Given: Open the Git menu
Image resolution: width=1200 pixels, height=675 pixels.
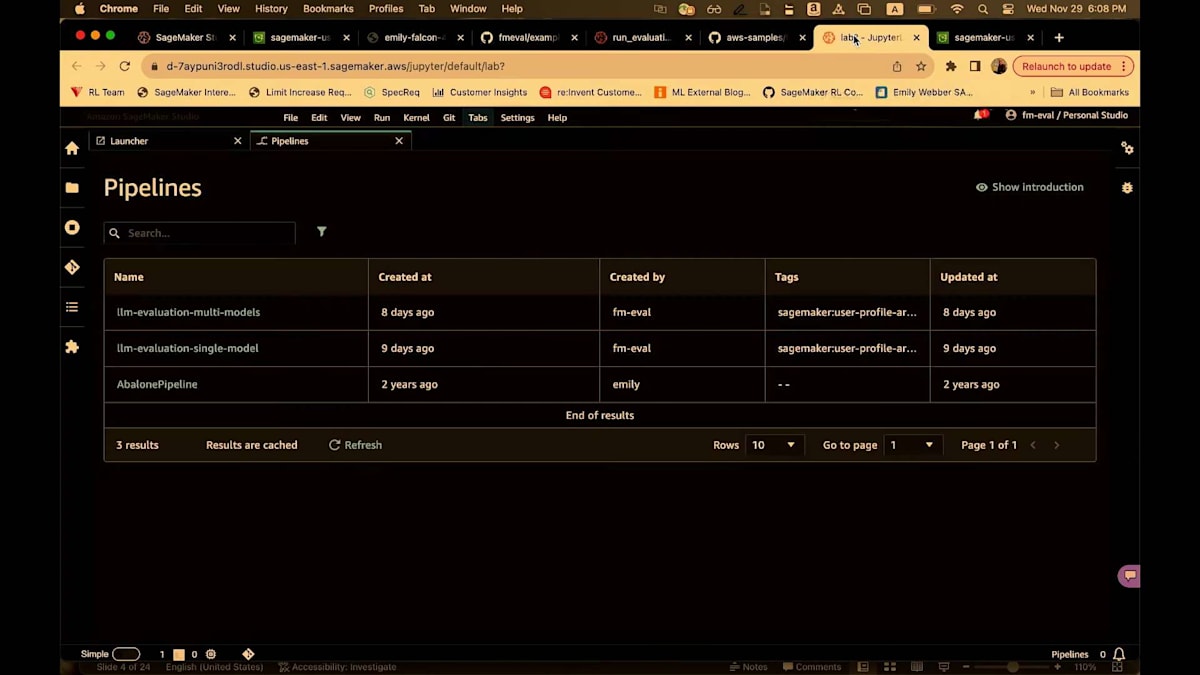Looking at the screenshot, I should tap(449, 118).
